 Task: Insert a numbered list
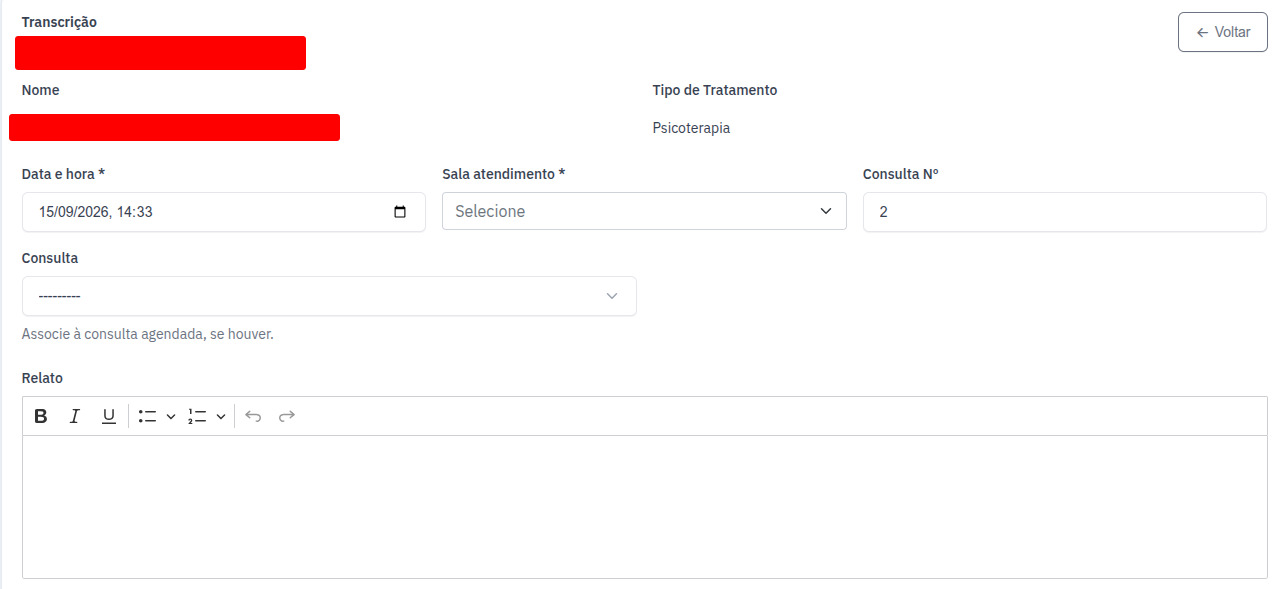point(197,416)
